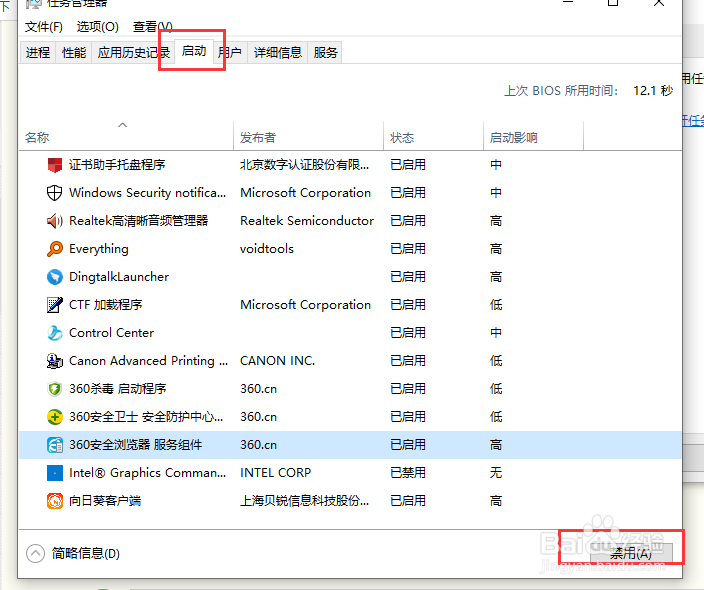Screen dimensions: 704x590
Task: Select the 360安全浏览器 服务组件 entry
Action: coord(136,445)
